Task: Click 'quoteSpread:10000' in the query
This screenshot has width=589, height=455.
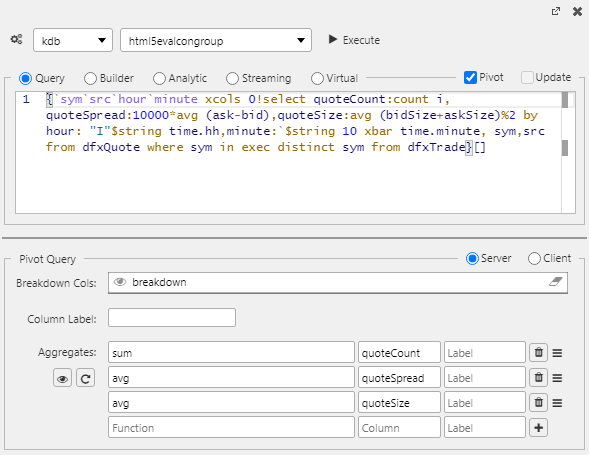Action: [x=107, y=115]
